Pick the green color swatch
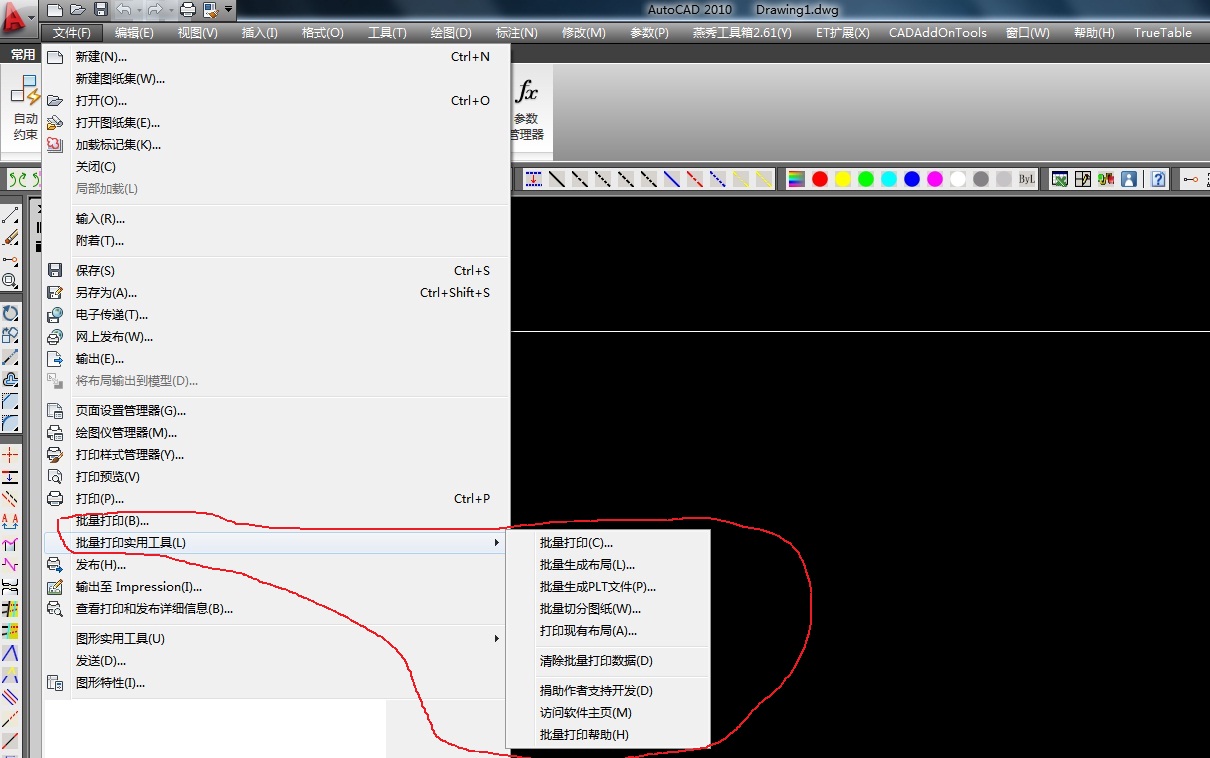1210x758 pixels. tap(866, 179)
